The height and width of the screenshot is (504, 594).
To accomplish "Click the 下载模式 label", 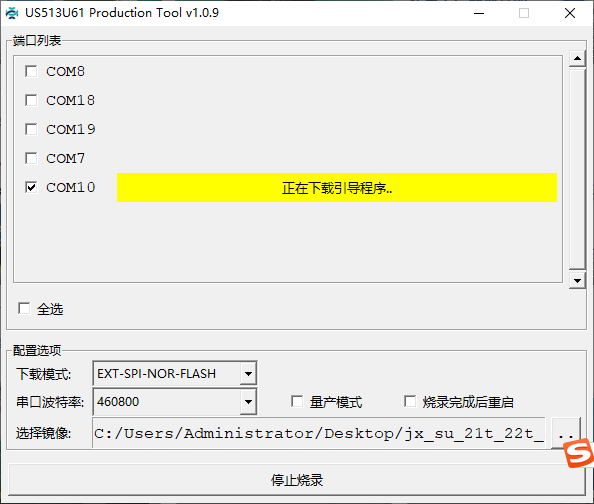I will tap(44, 374).
